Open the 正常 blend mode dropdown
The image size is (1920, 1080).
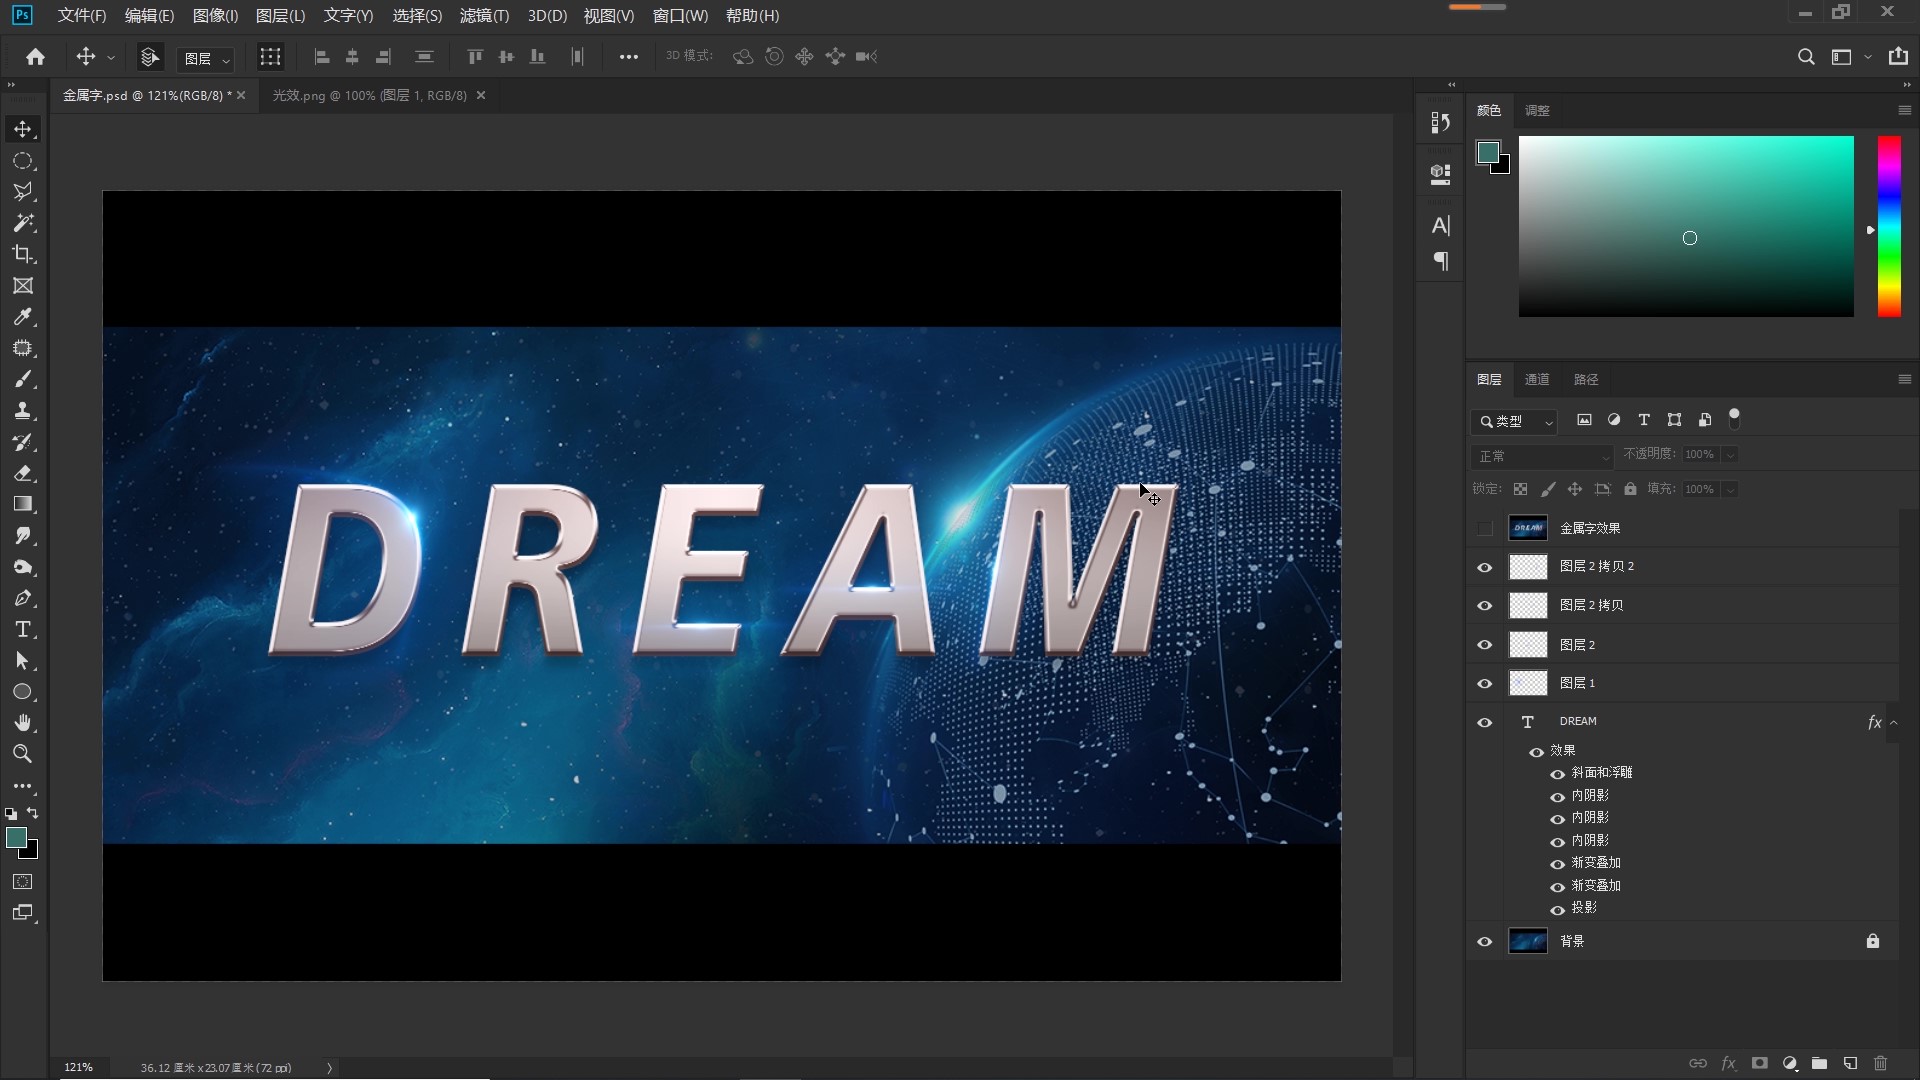(1541, 456)
